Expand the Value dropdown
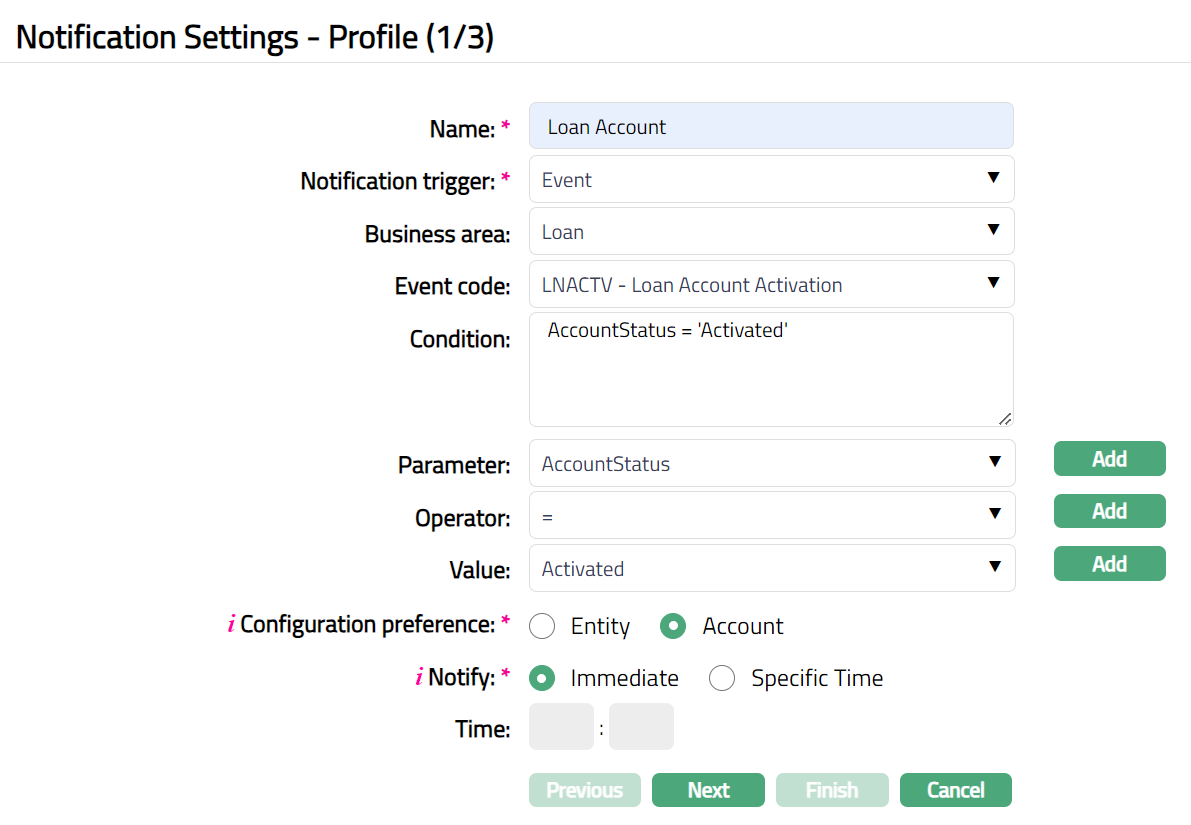1191x825 pixels. (771, 569)
